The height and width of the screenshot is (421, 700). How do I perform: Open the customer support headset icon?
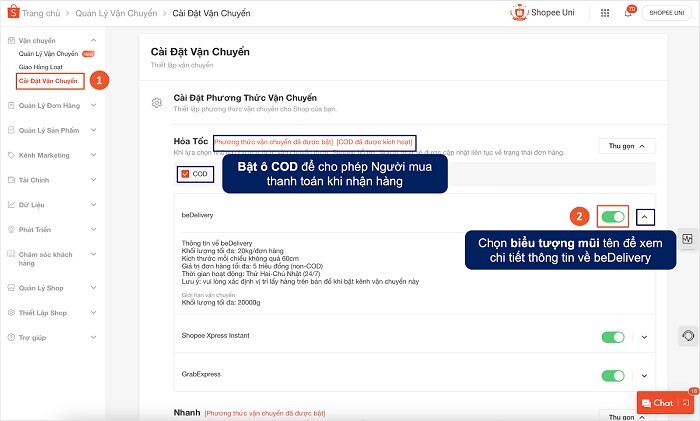pyautogui.click(x=687, y=335)
